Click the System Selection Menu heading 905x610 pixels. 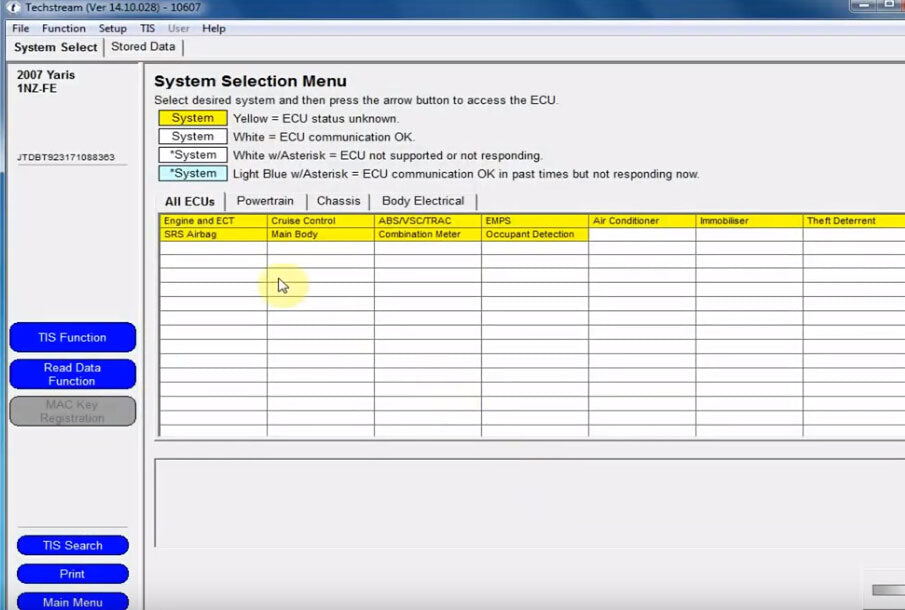(x=250, y=81)
